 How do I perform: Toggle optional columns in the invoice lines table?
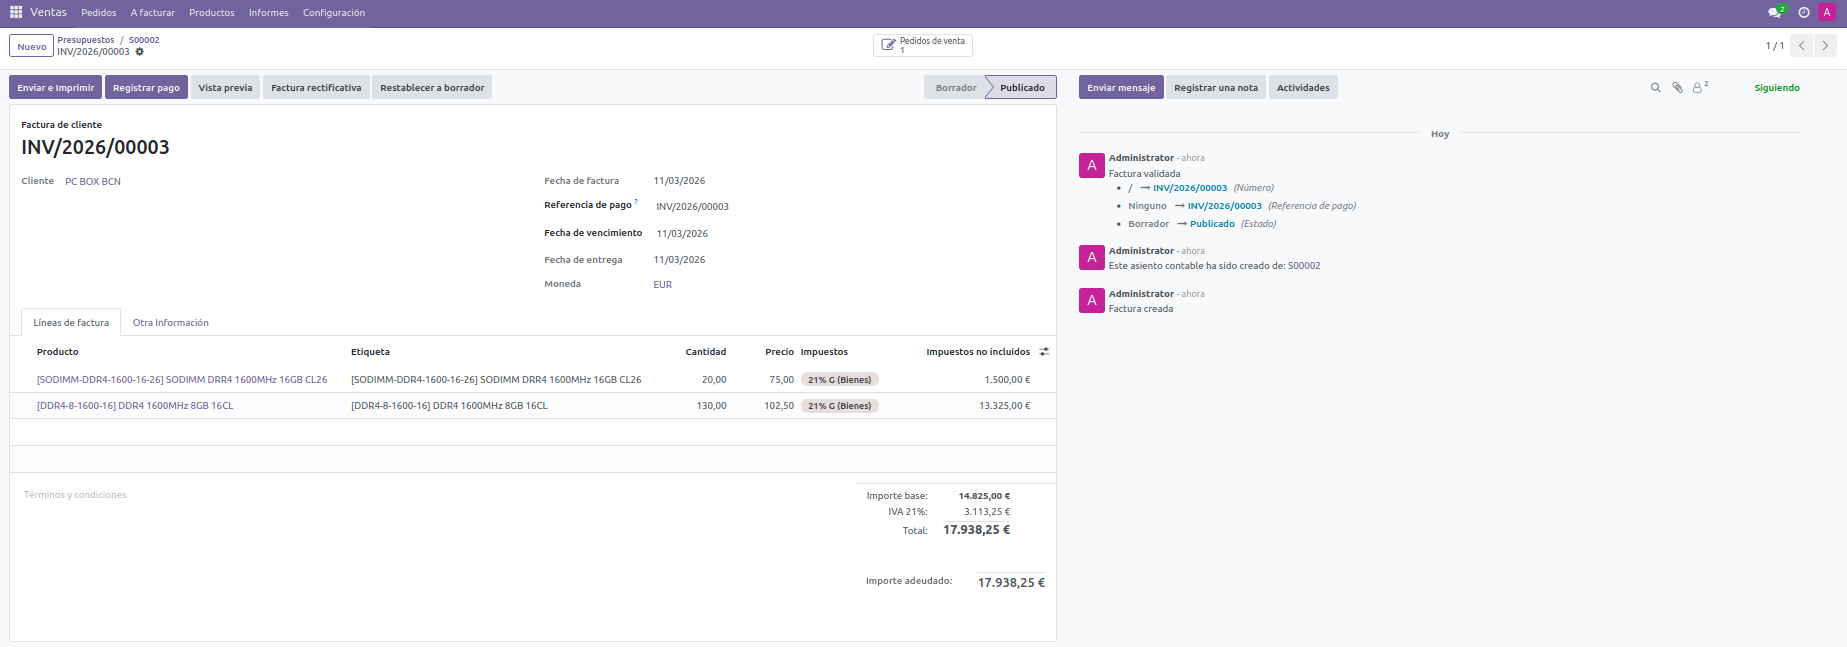(x=1044, y=352)
